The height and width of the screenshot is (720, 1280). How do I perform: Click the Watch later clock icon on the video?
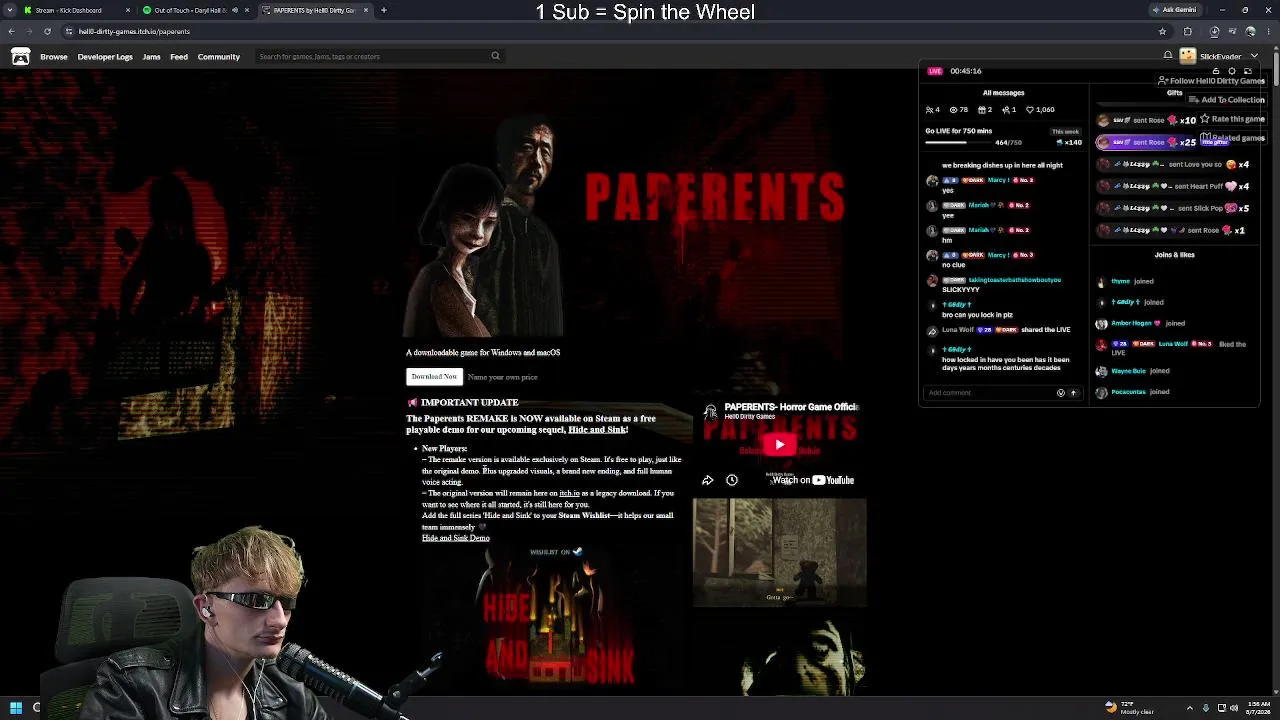(732, 480)
